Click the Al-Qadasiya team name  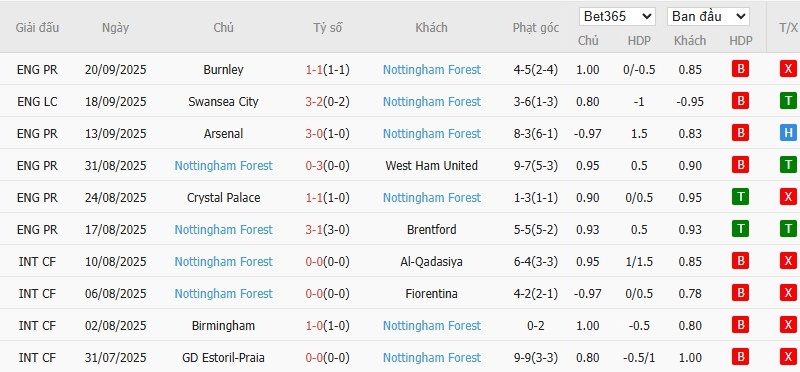click(432, 262)
